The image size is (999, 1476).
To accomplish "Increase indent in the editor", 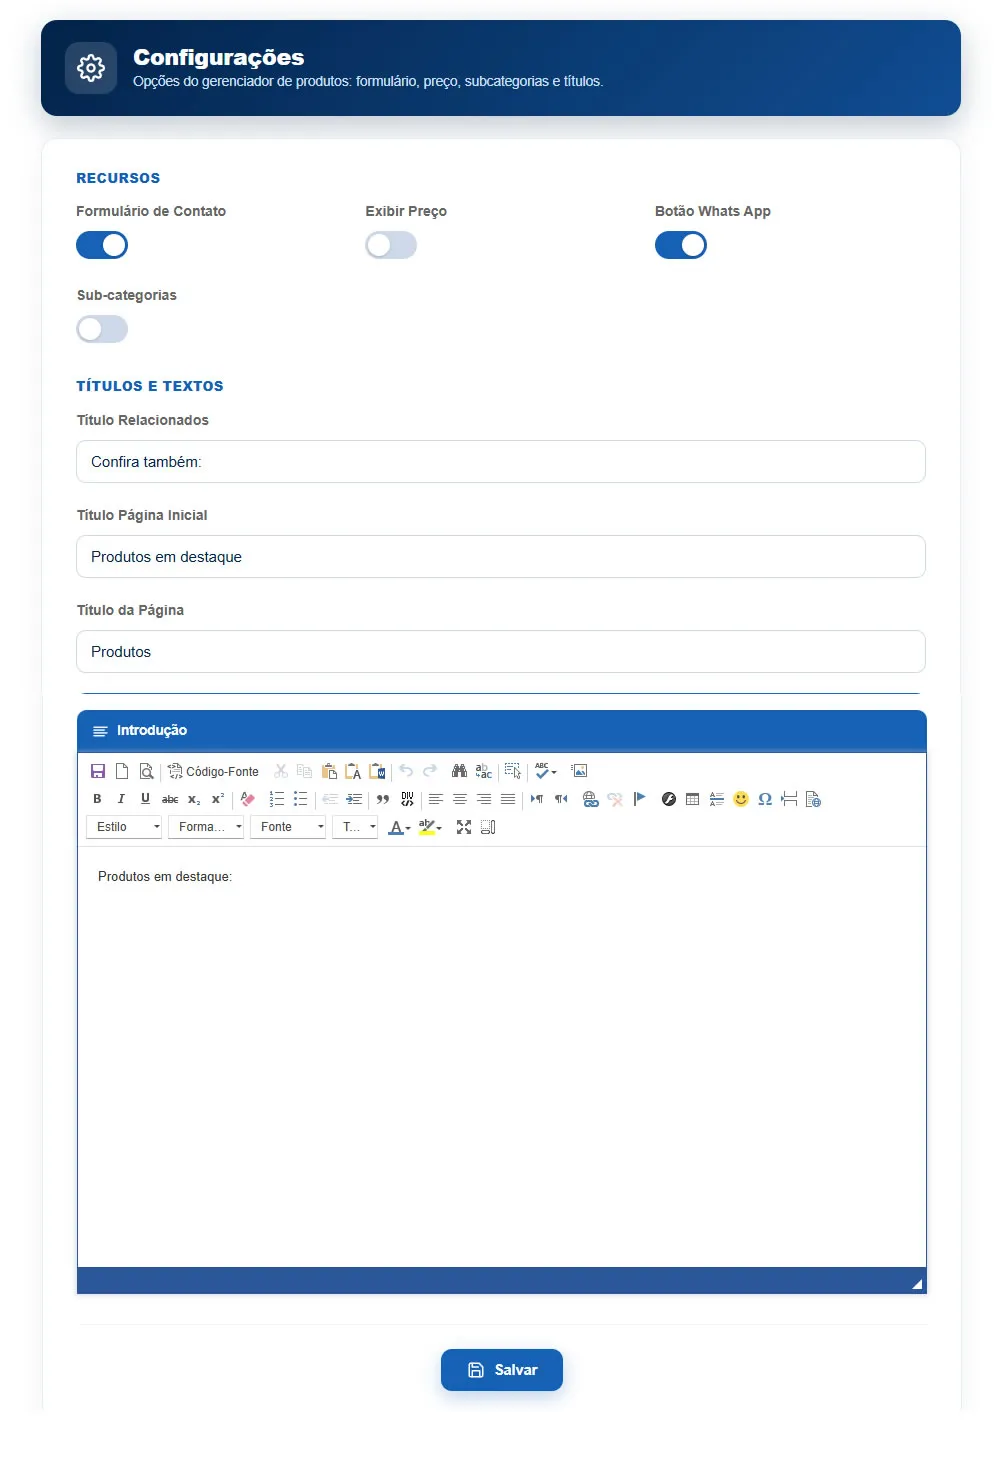I will point(354,799).
